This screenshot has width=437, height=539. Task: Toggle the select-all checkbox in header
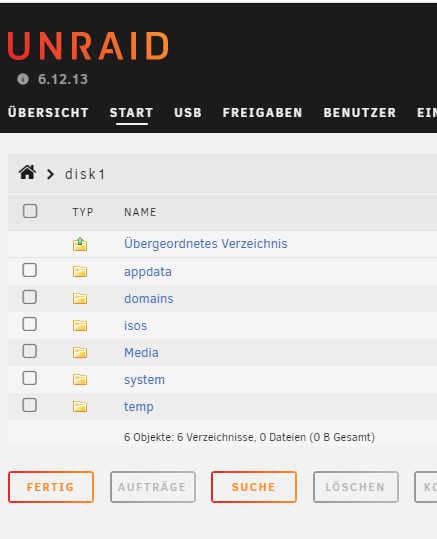30,211
